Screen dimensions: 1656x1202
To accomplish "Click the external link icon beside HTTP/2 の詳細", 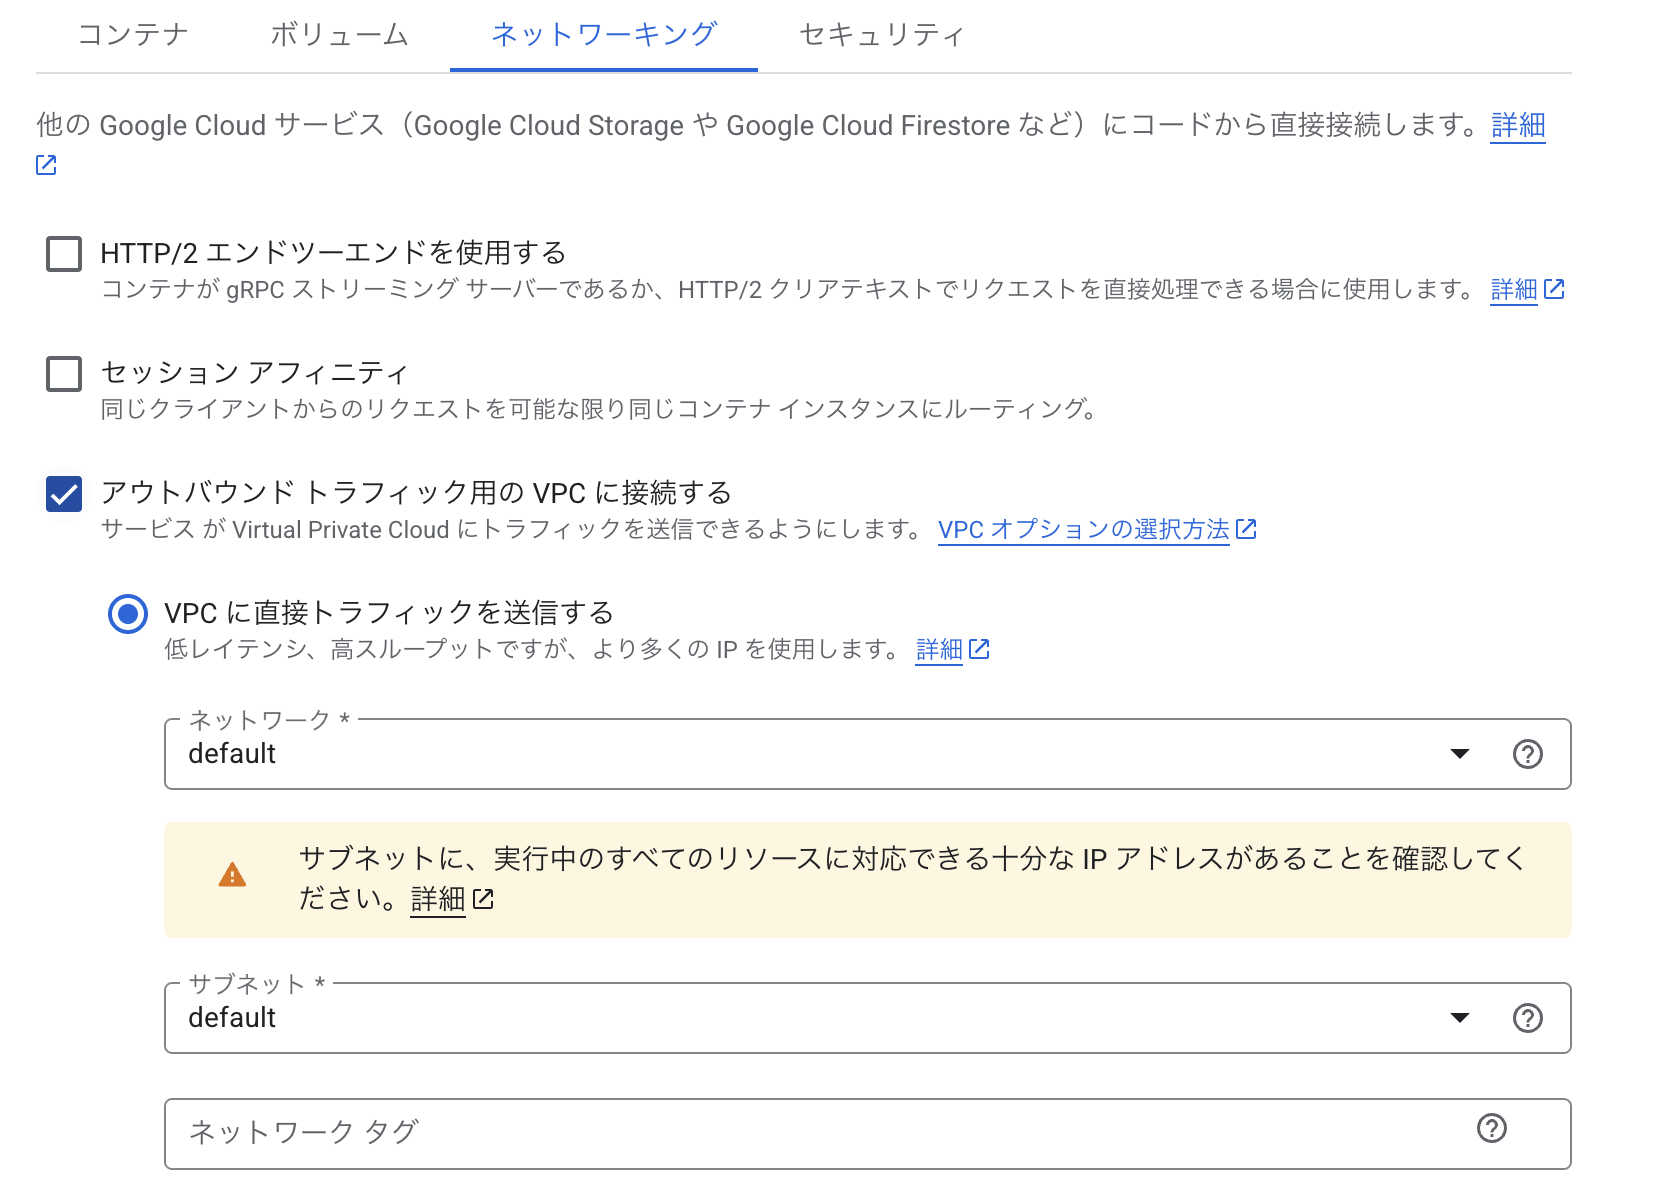I will click(1554, 289).
